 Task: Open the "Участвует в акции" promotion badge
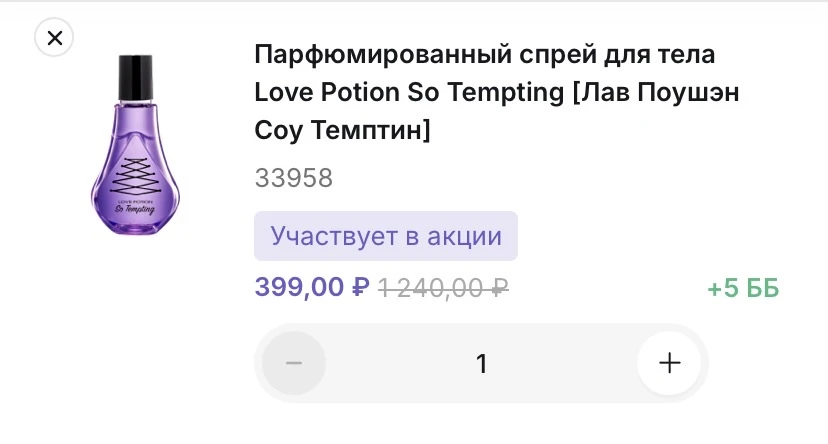(385, 236)
